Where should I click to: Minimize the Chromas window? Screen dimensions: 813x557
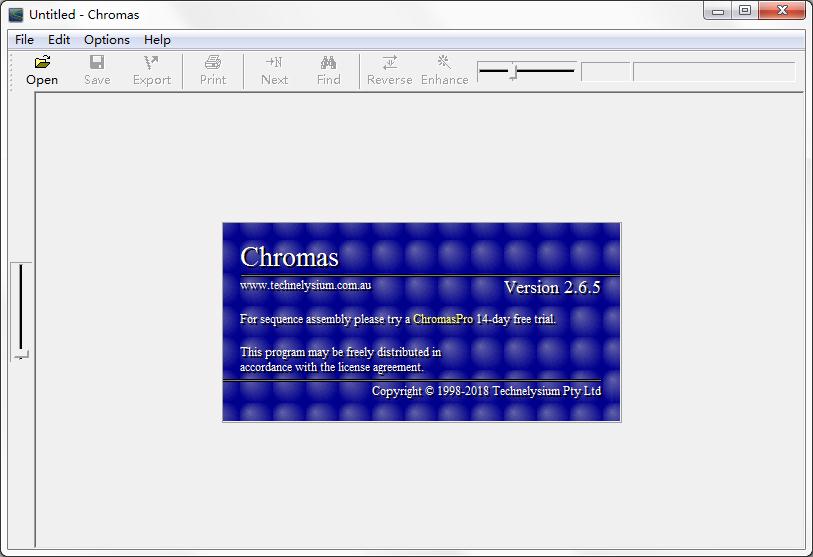pos(718,10)
